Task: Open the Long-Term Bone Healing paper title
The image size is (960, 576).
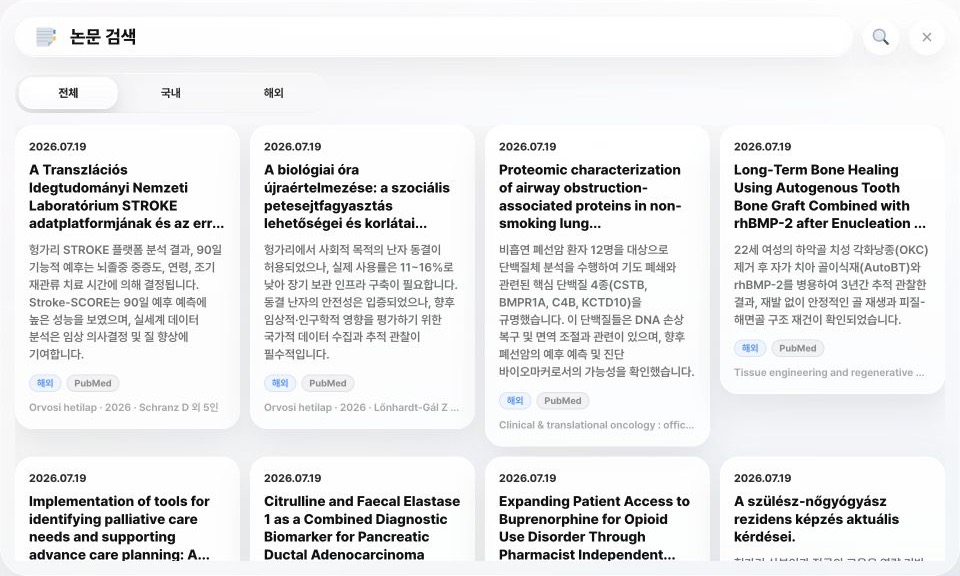Action: pyautogui.click(x=830, y=196)
